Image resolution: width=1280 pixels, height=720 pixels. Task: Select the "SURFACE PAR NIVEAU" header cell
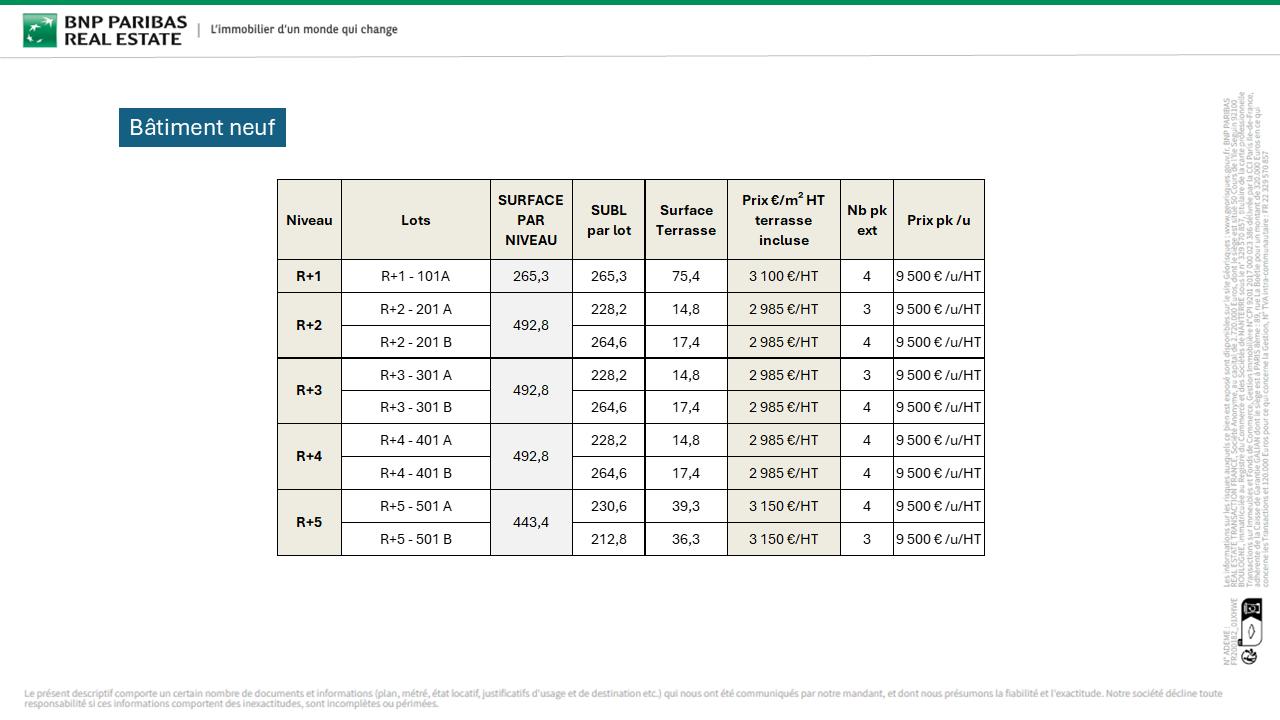531,220
